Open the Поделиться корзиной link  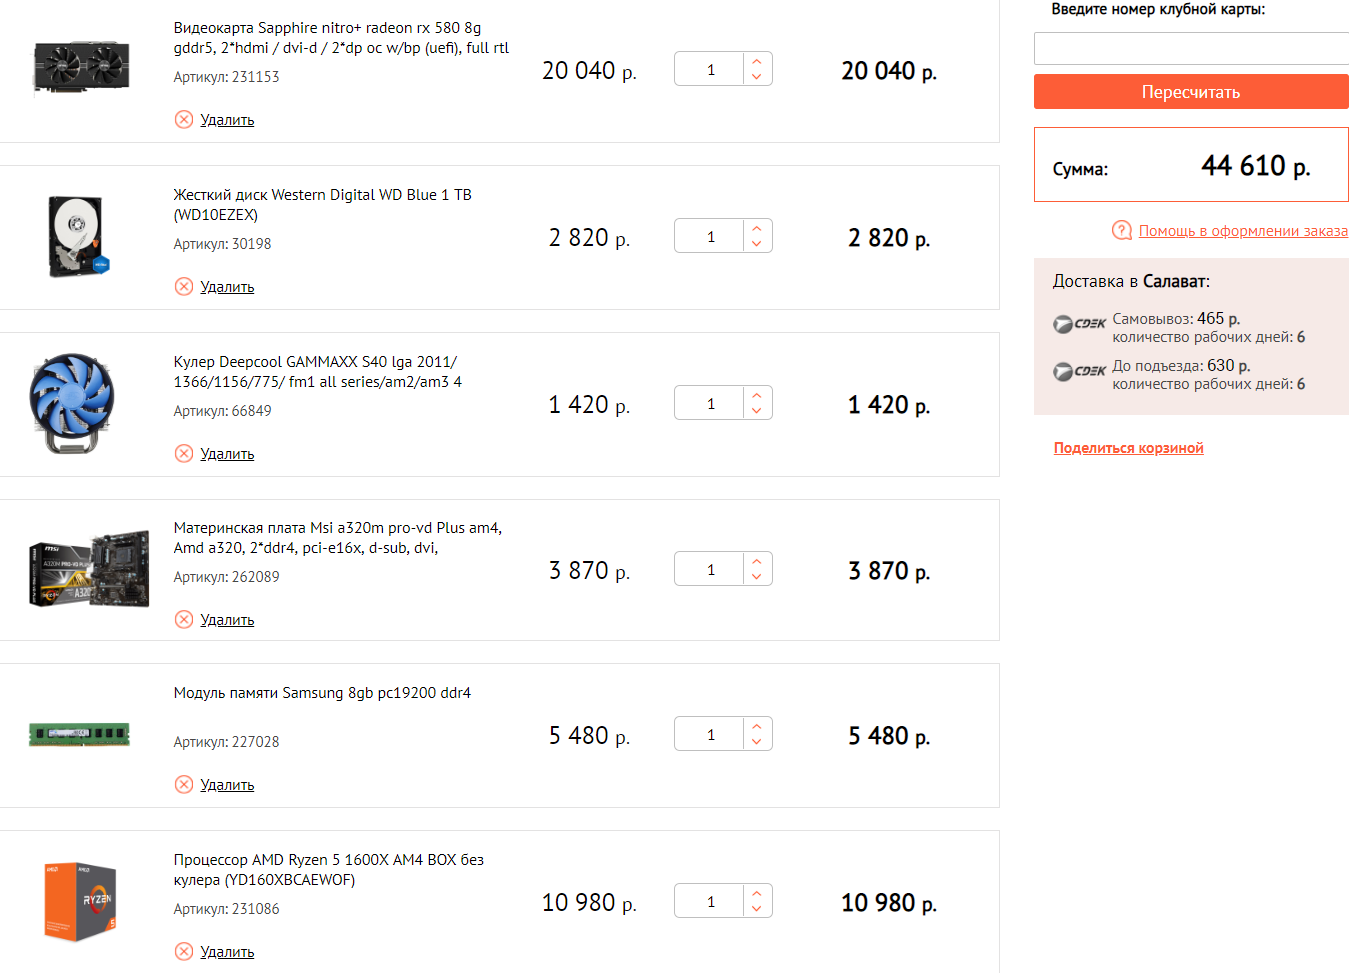tap(1128, 448)
